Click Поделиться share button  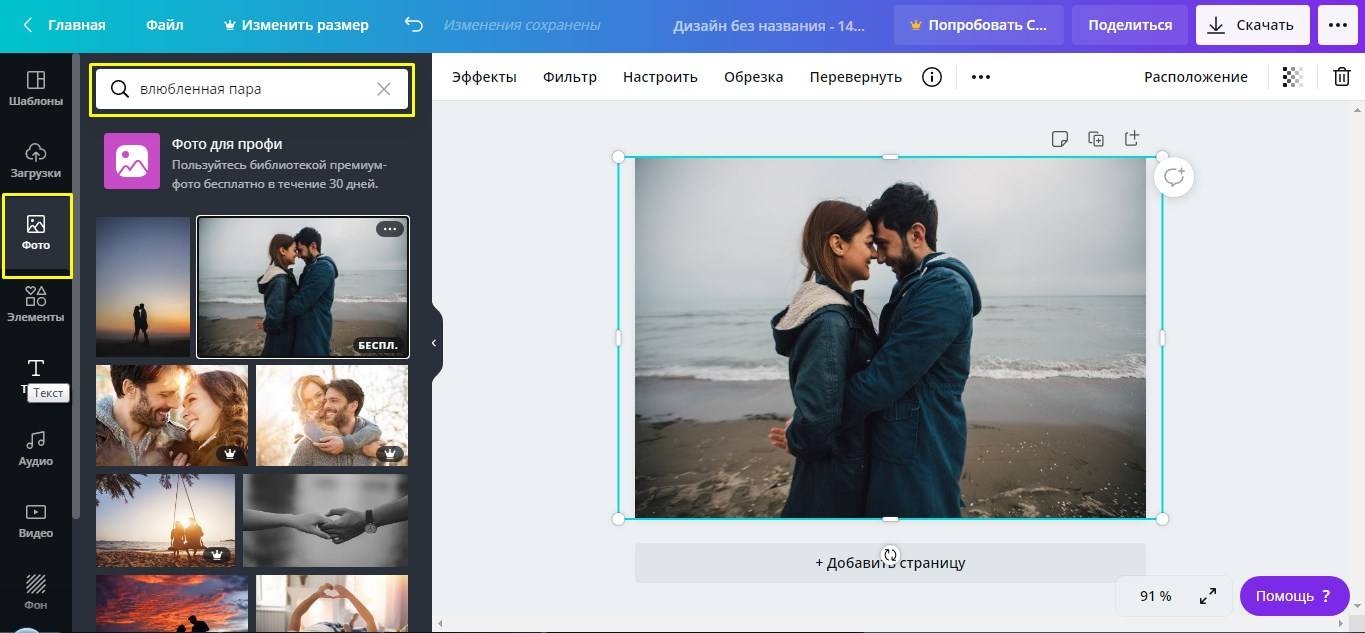coord(1130,25)
